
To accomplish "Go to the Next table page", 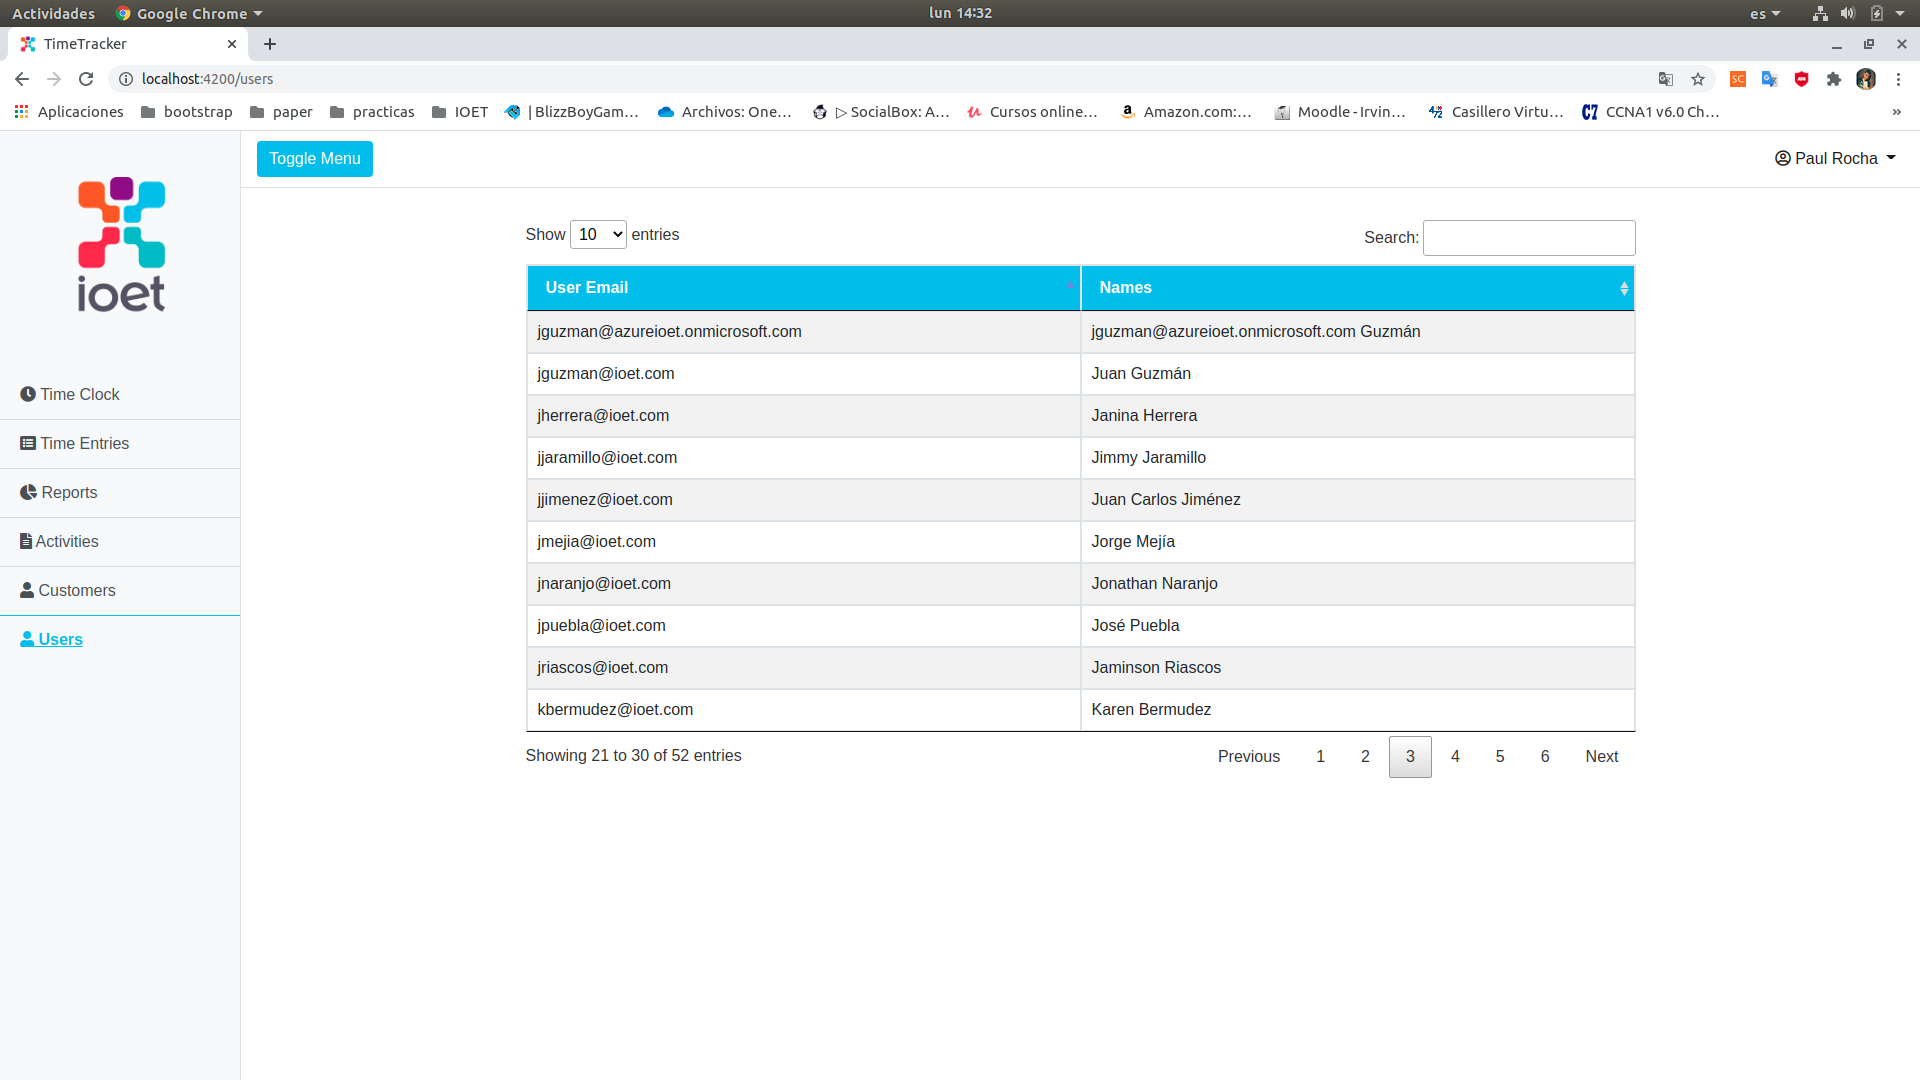I will (1601, 756).
